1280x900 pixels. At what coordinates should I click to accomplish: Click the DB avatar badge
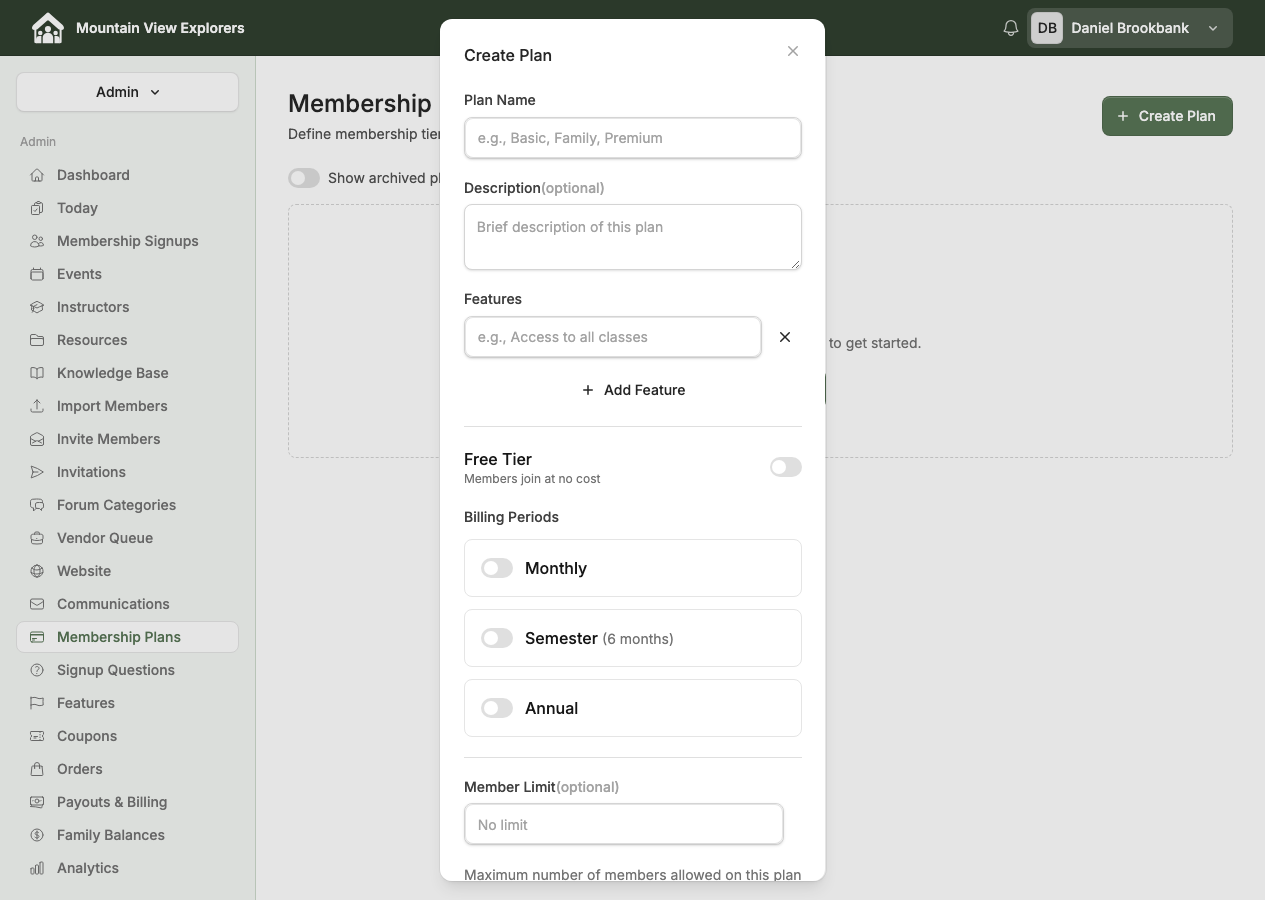click(1047, 28)
